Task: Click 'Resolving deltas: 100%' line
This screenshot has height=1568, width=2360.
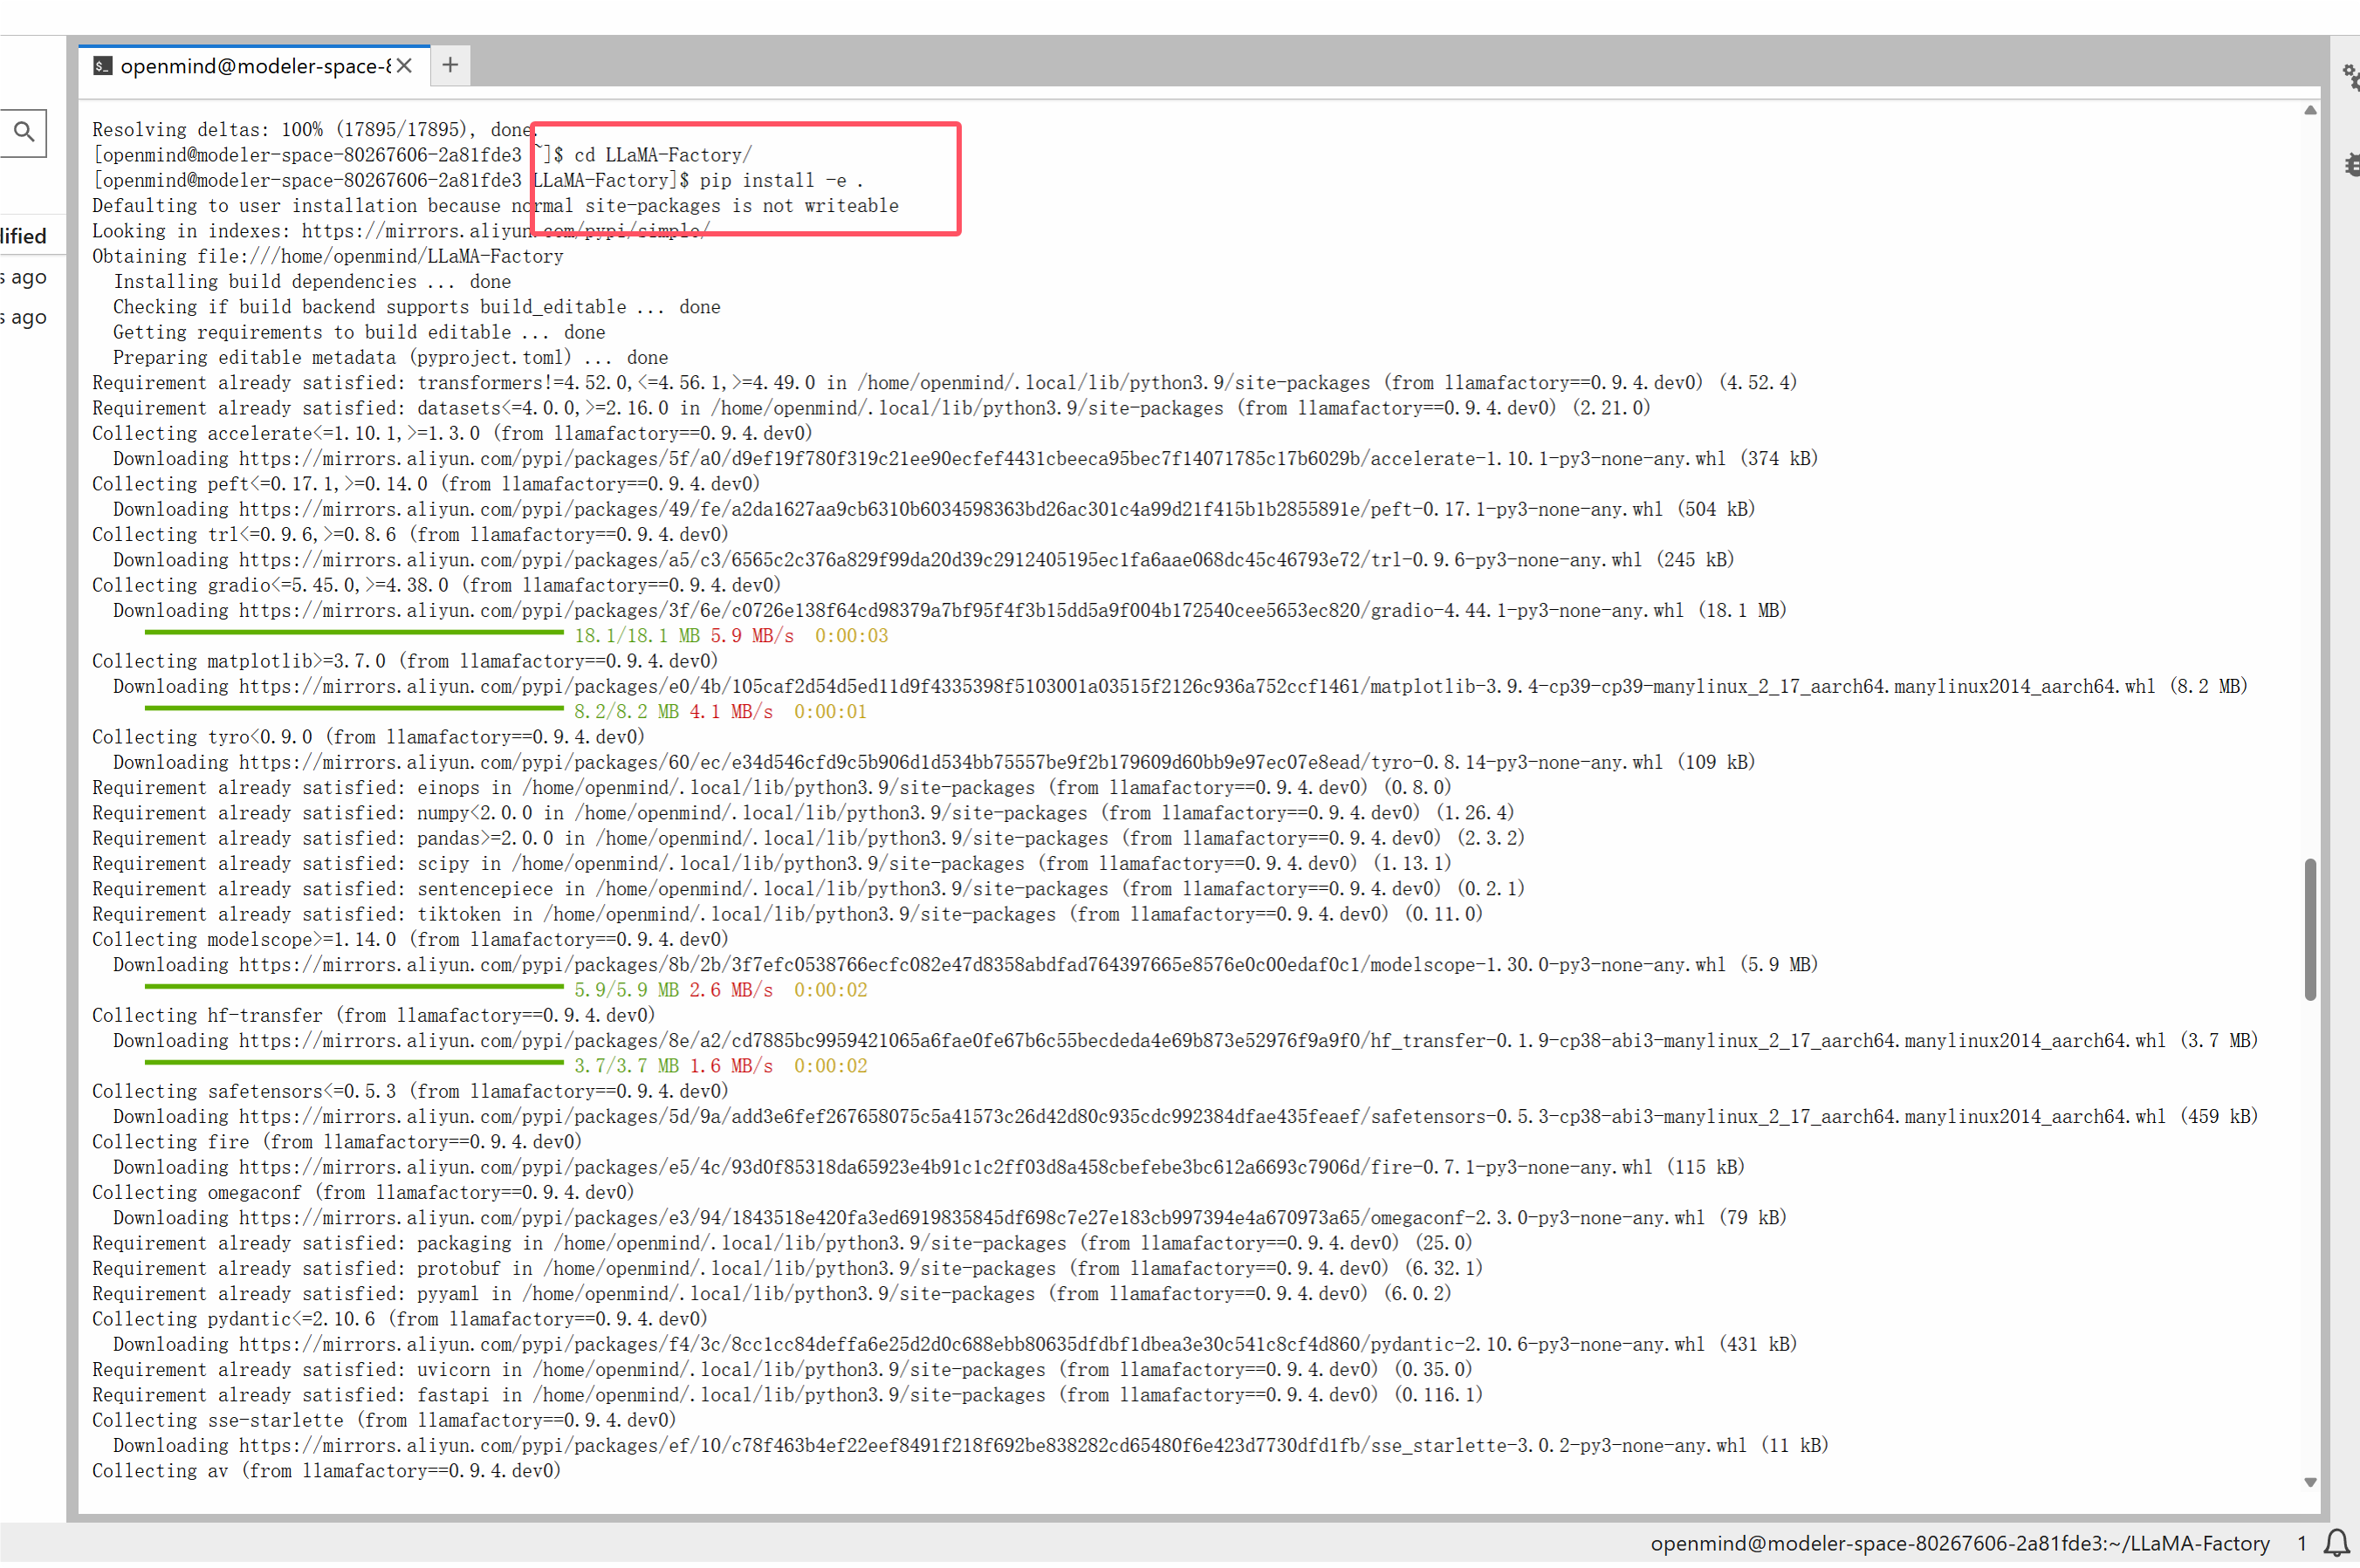Action: click(316, 129)
